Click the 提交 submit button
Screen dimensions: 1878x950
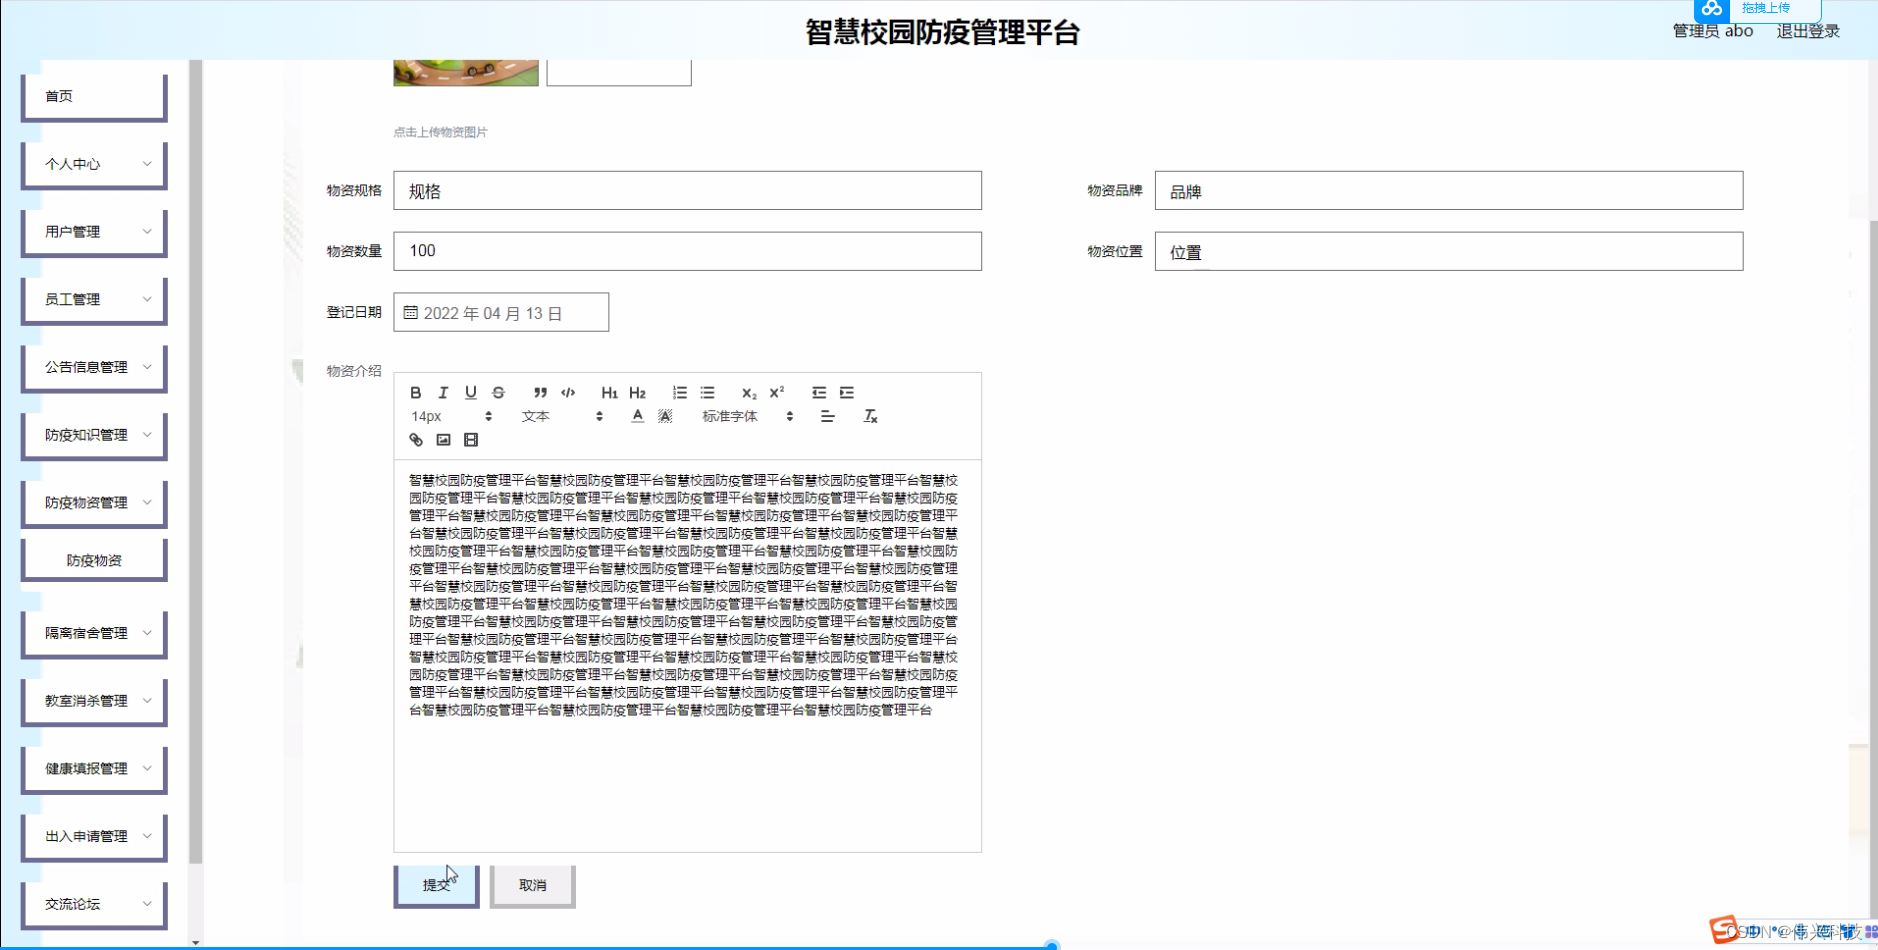coord(435,885)
